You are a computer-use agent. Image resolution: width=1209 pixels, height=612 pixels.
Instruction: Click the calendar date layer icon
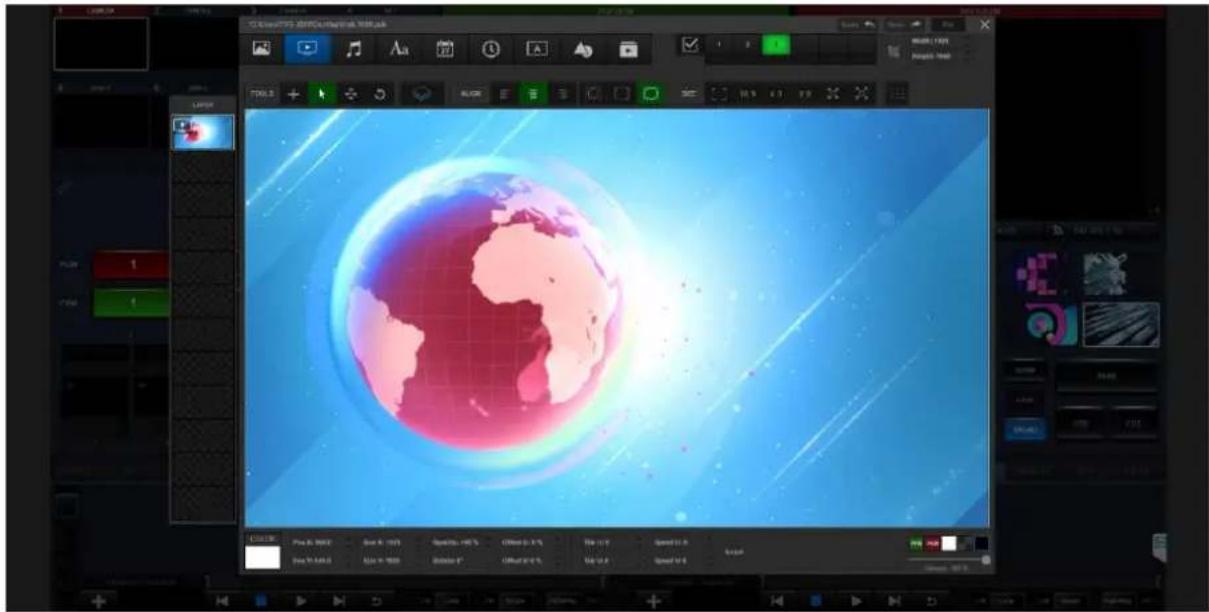(x=446, y=48)
